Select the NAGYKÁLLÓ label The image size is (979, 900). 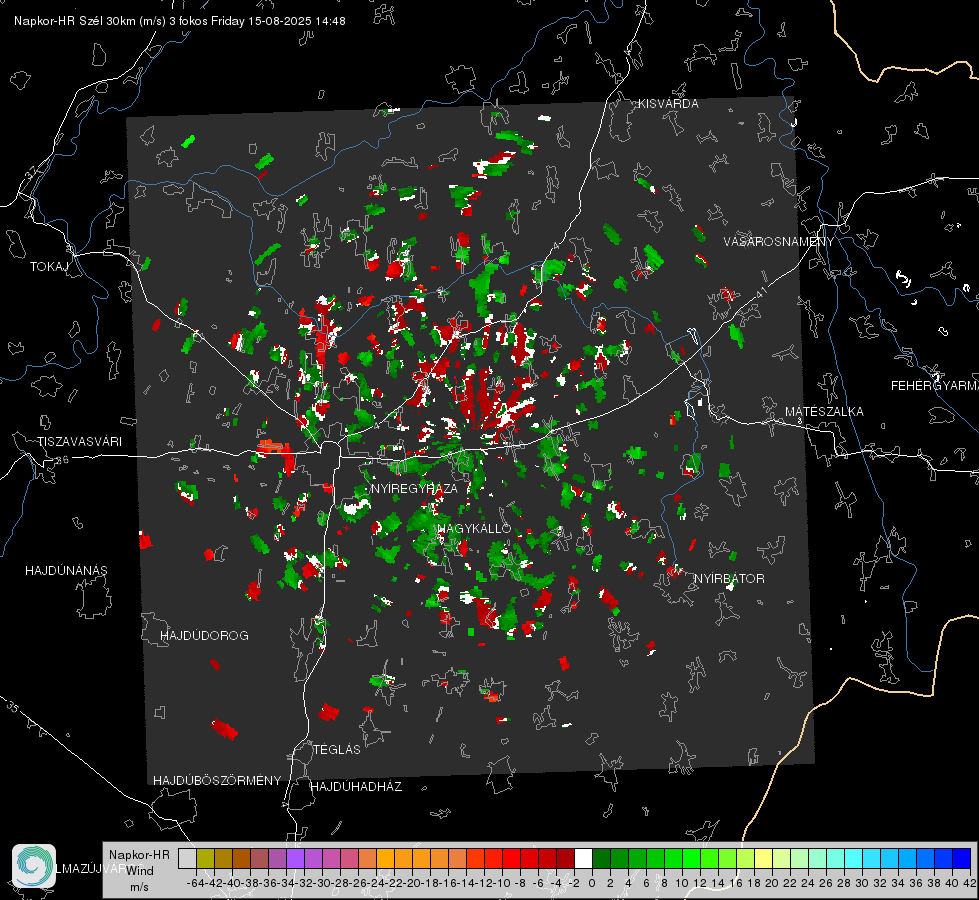[x=474, y=528]
